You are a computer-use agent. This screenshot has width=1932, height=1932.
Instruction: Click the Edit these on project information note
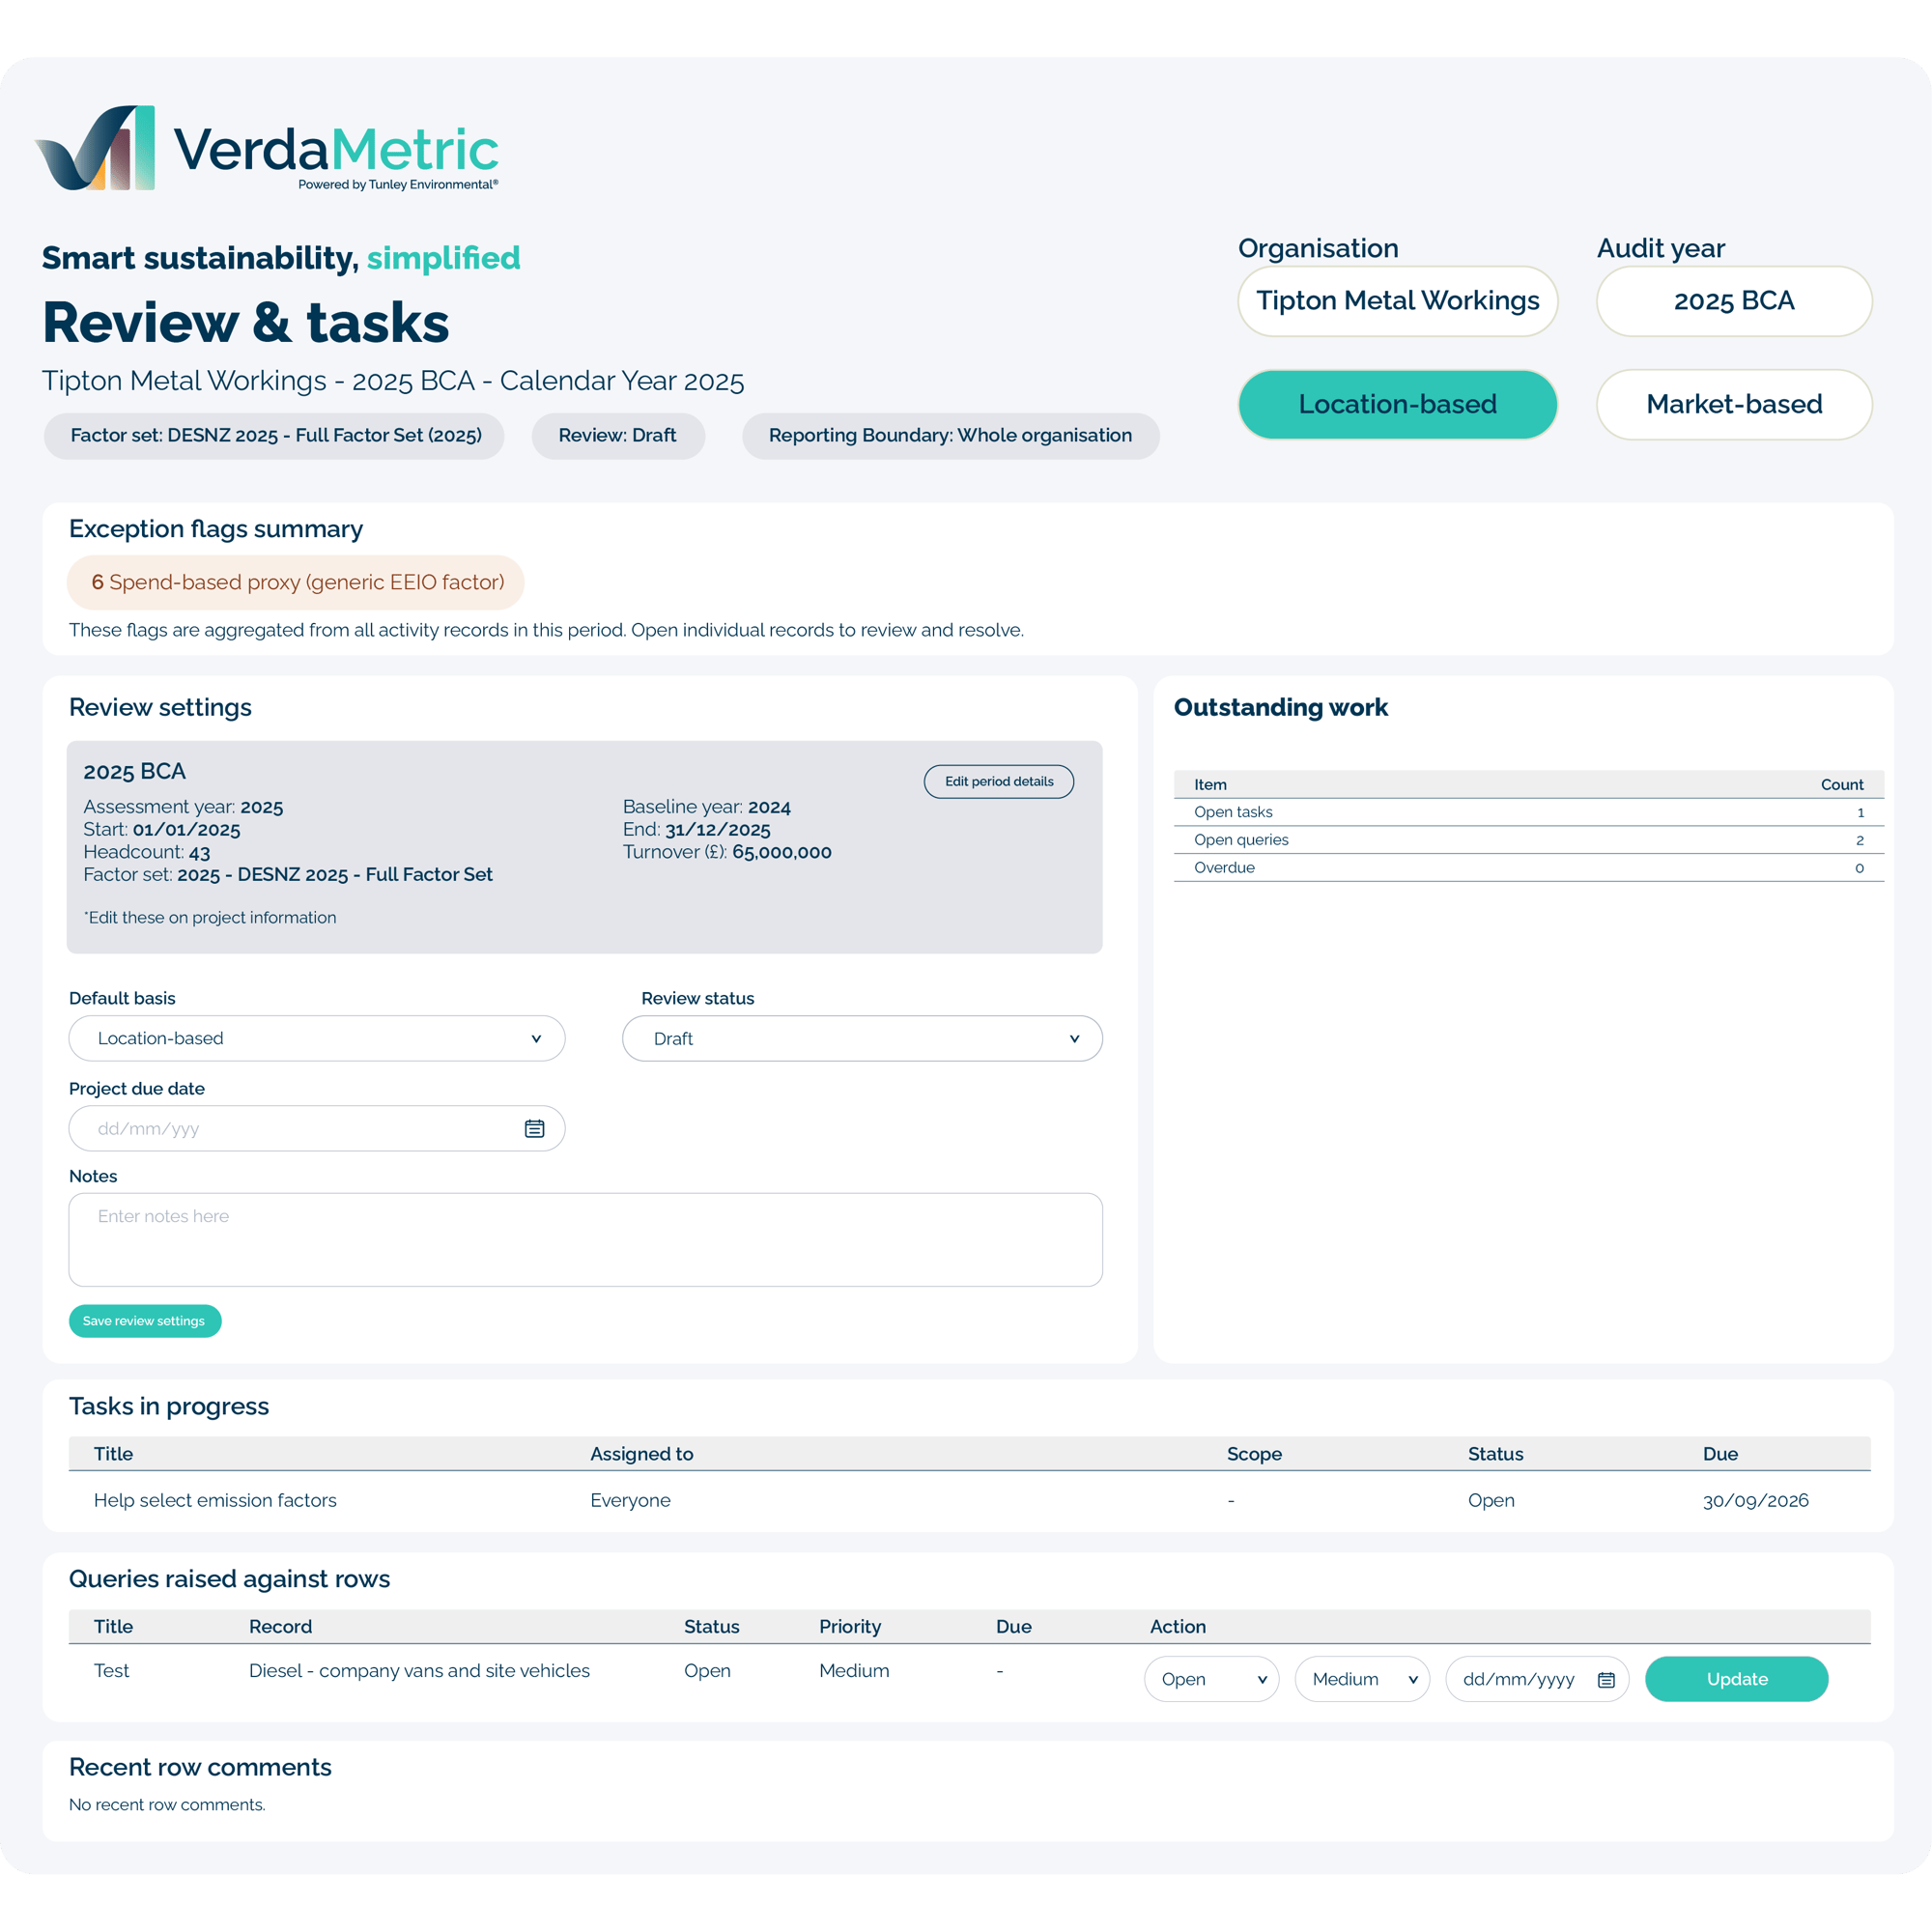click(x=210, y=917)
